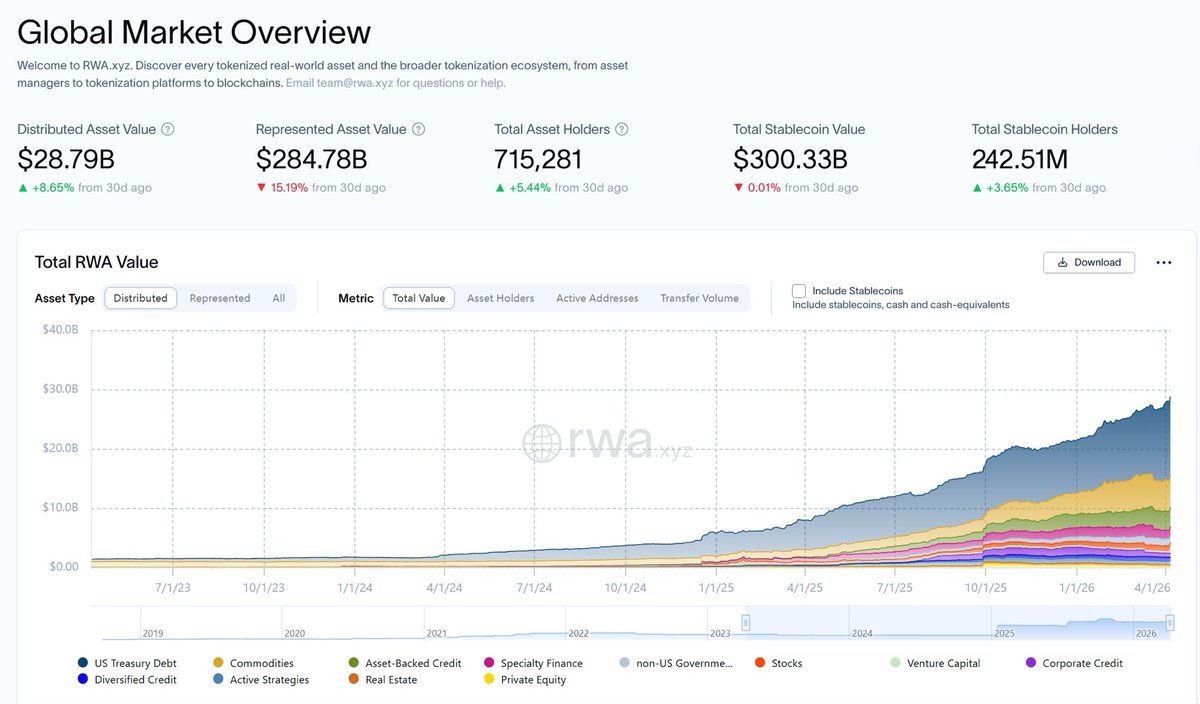Screen dimensions: 1200x704
Task: Select the All asset type option
Action: (x=279, y=298)
